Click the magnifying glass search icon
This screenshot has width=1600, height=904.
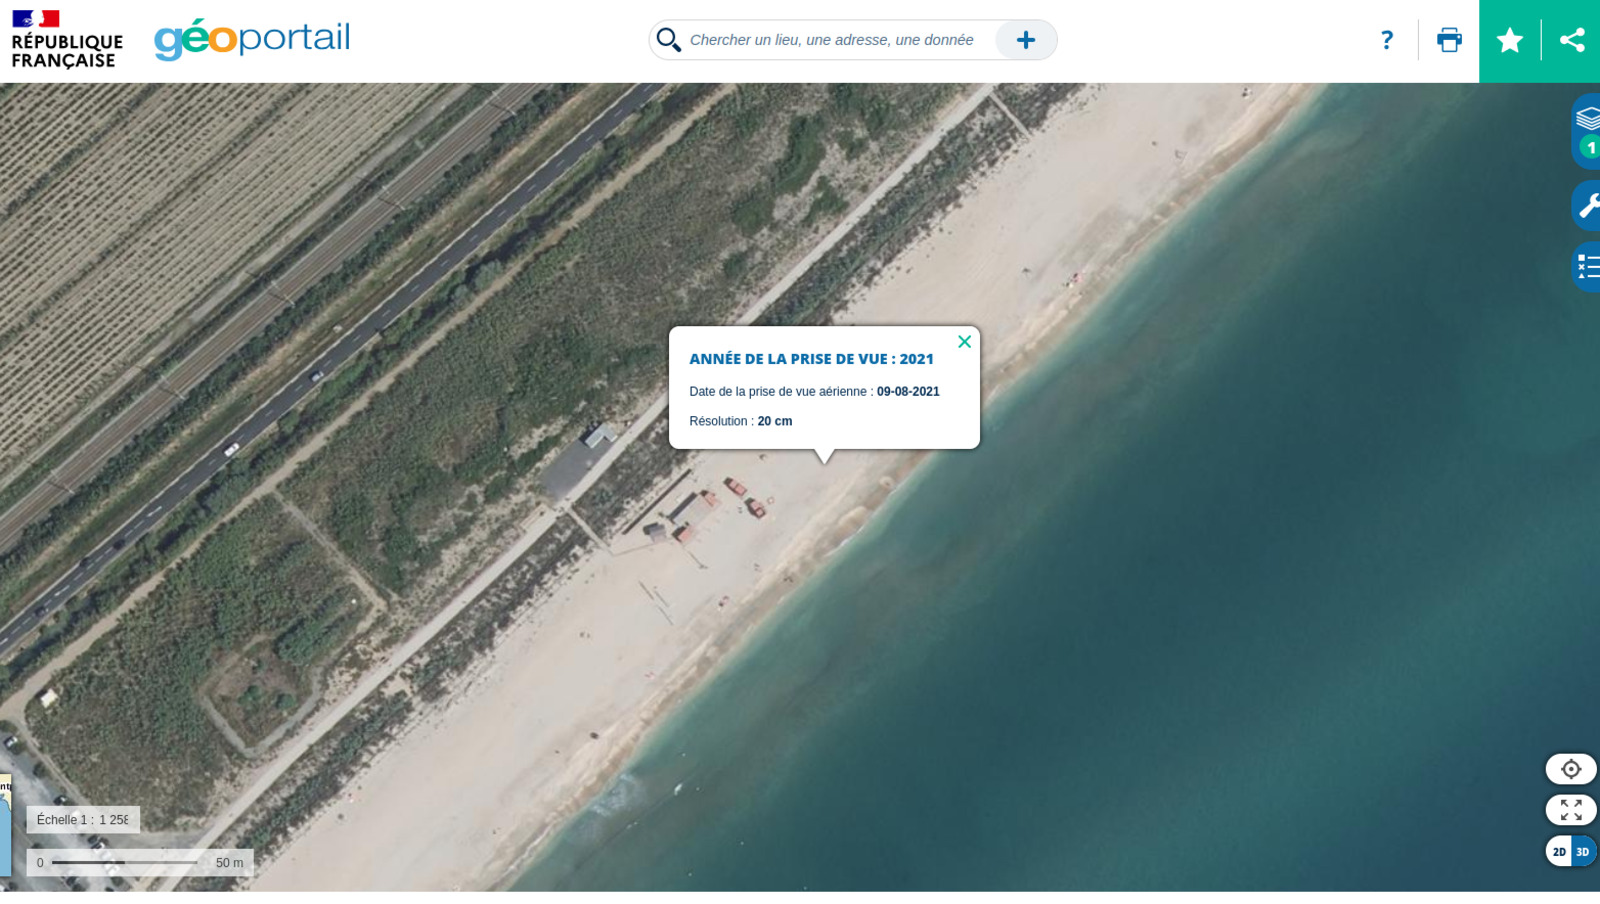point(669,40)
